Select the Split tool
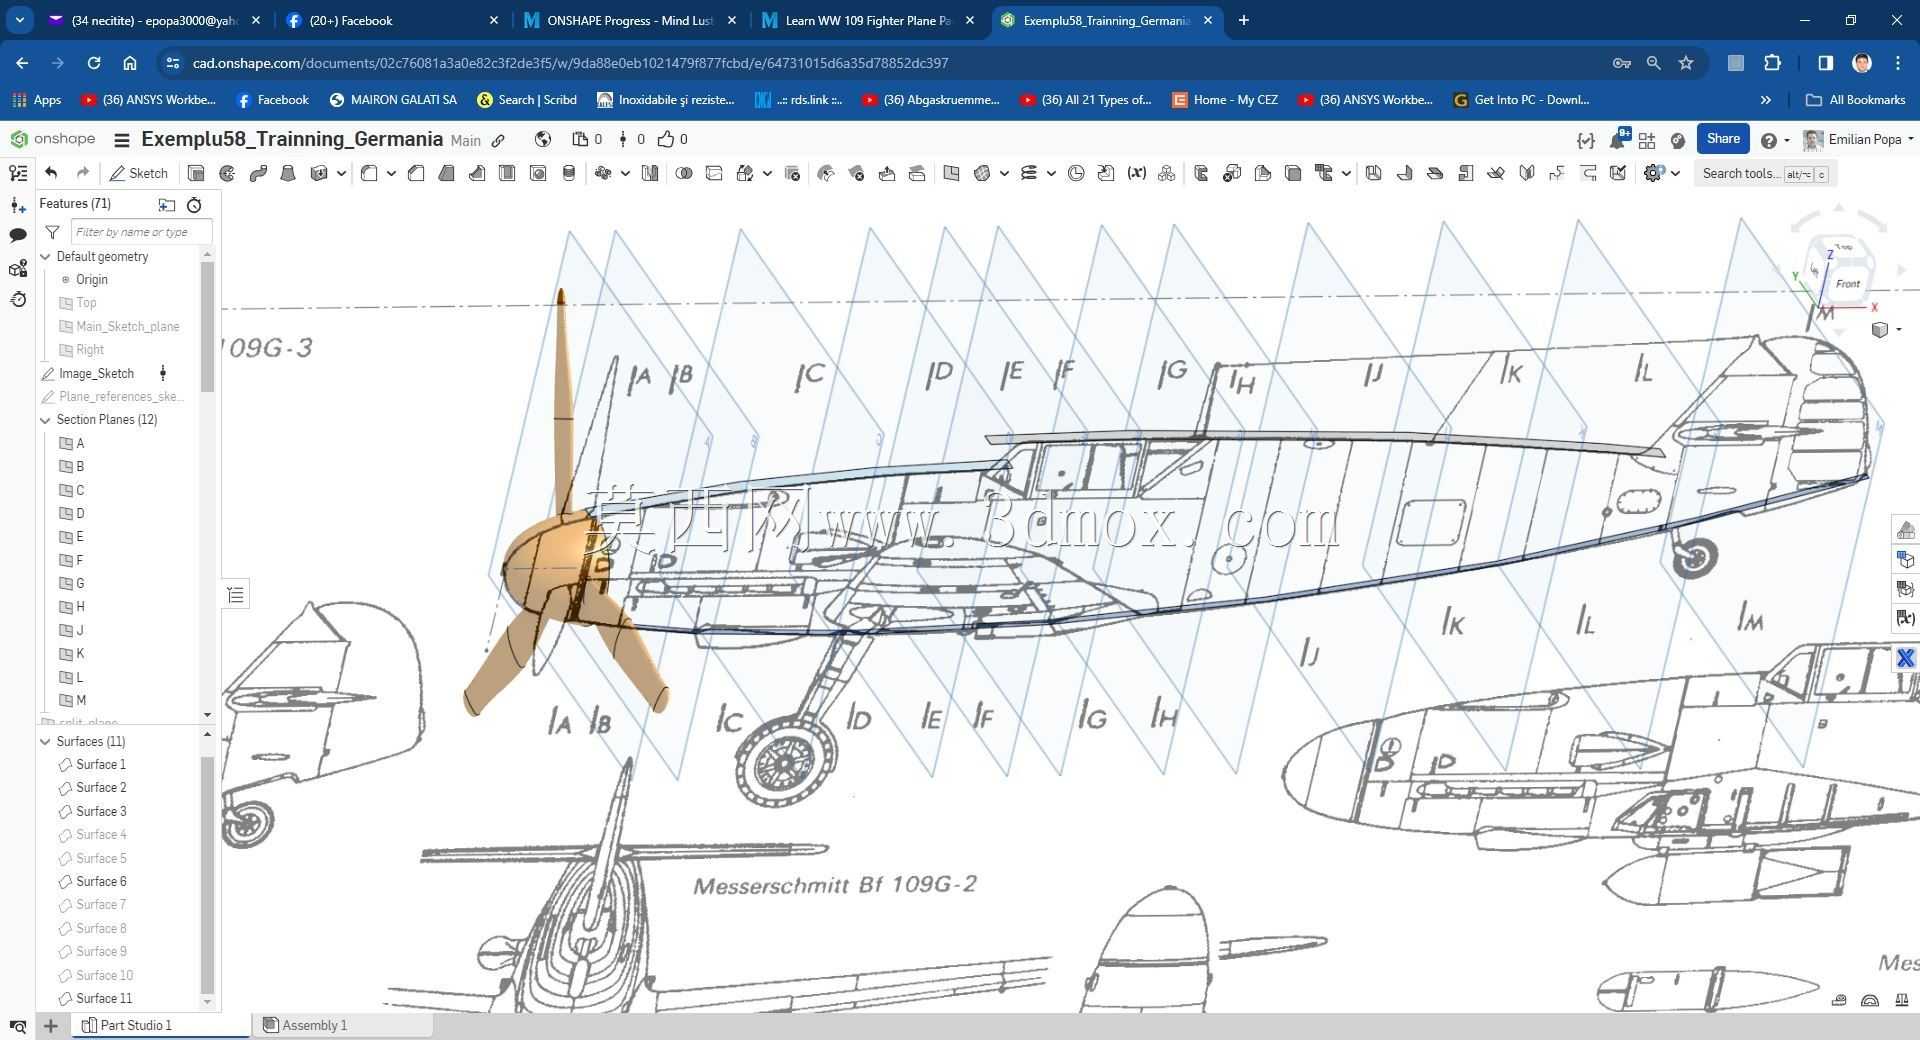Image resolution: width=1920 pixels, height=1040 pixels. pos(714,173)
